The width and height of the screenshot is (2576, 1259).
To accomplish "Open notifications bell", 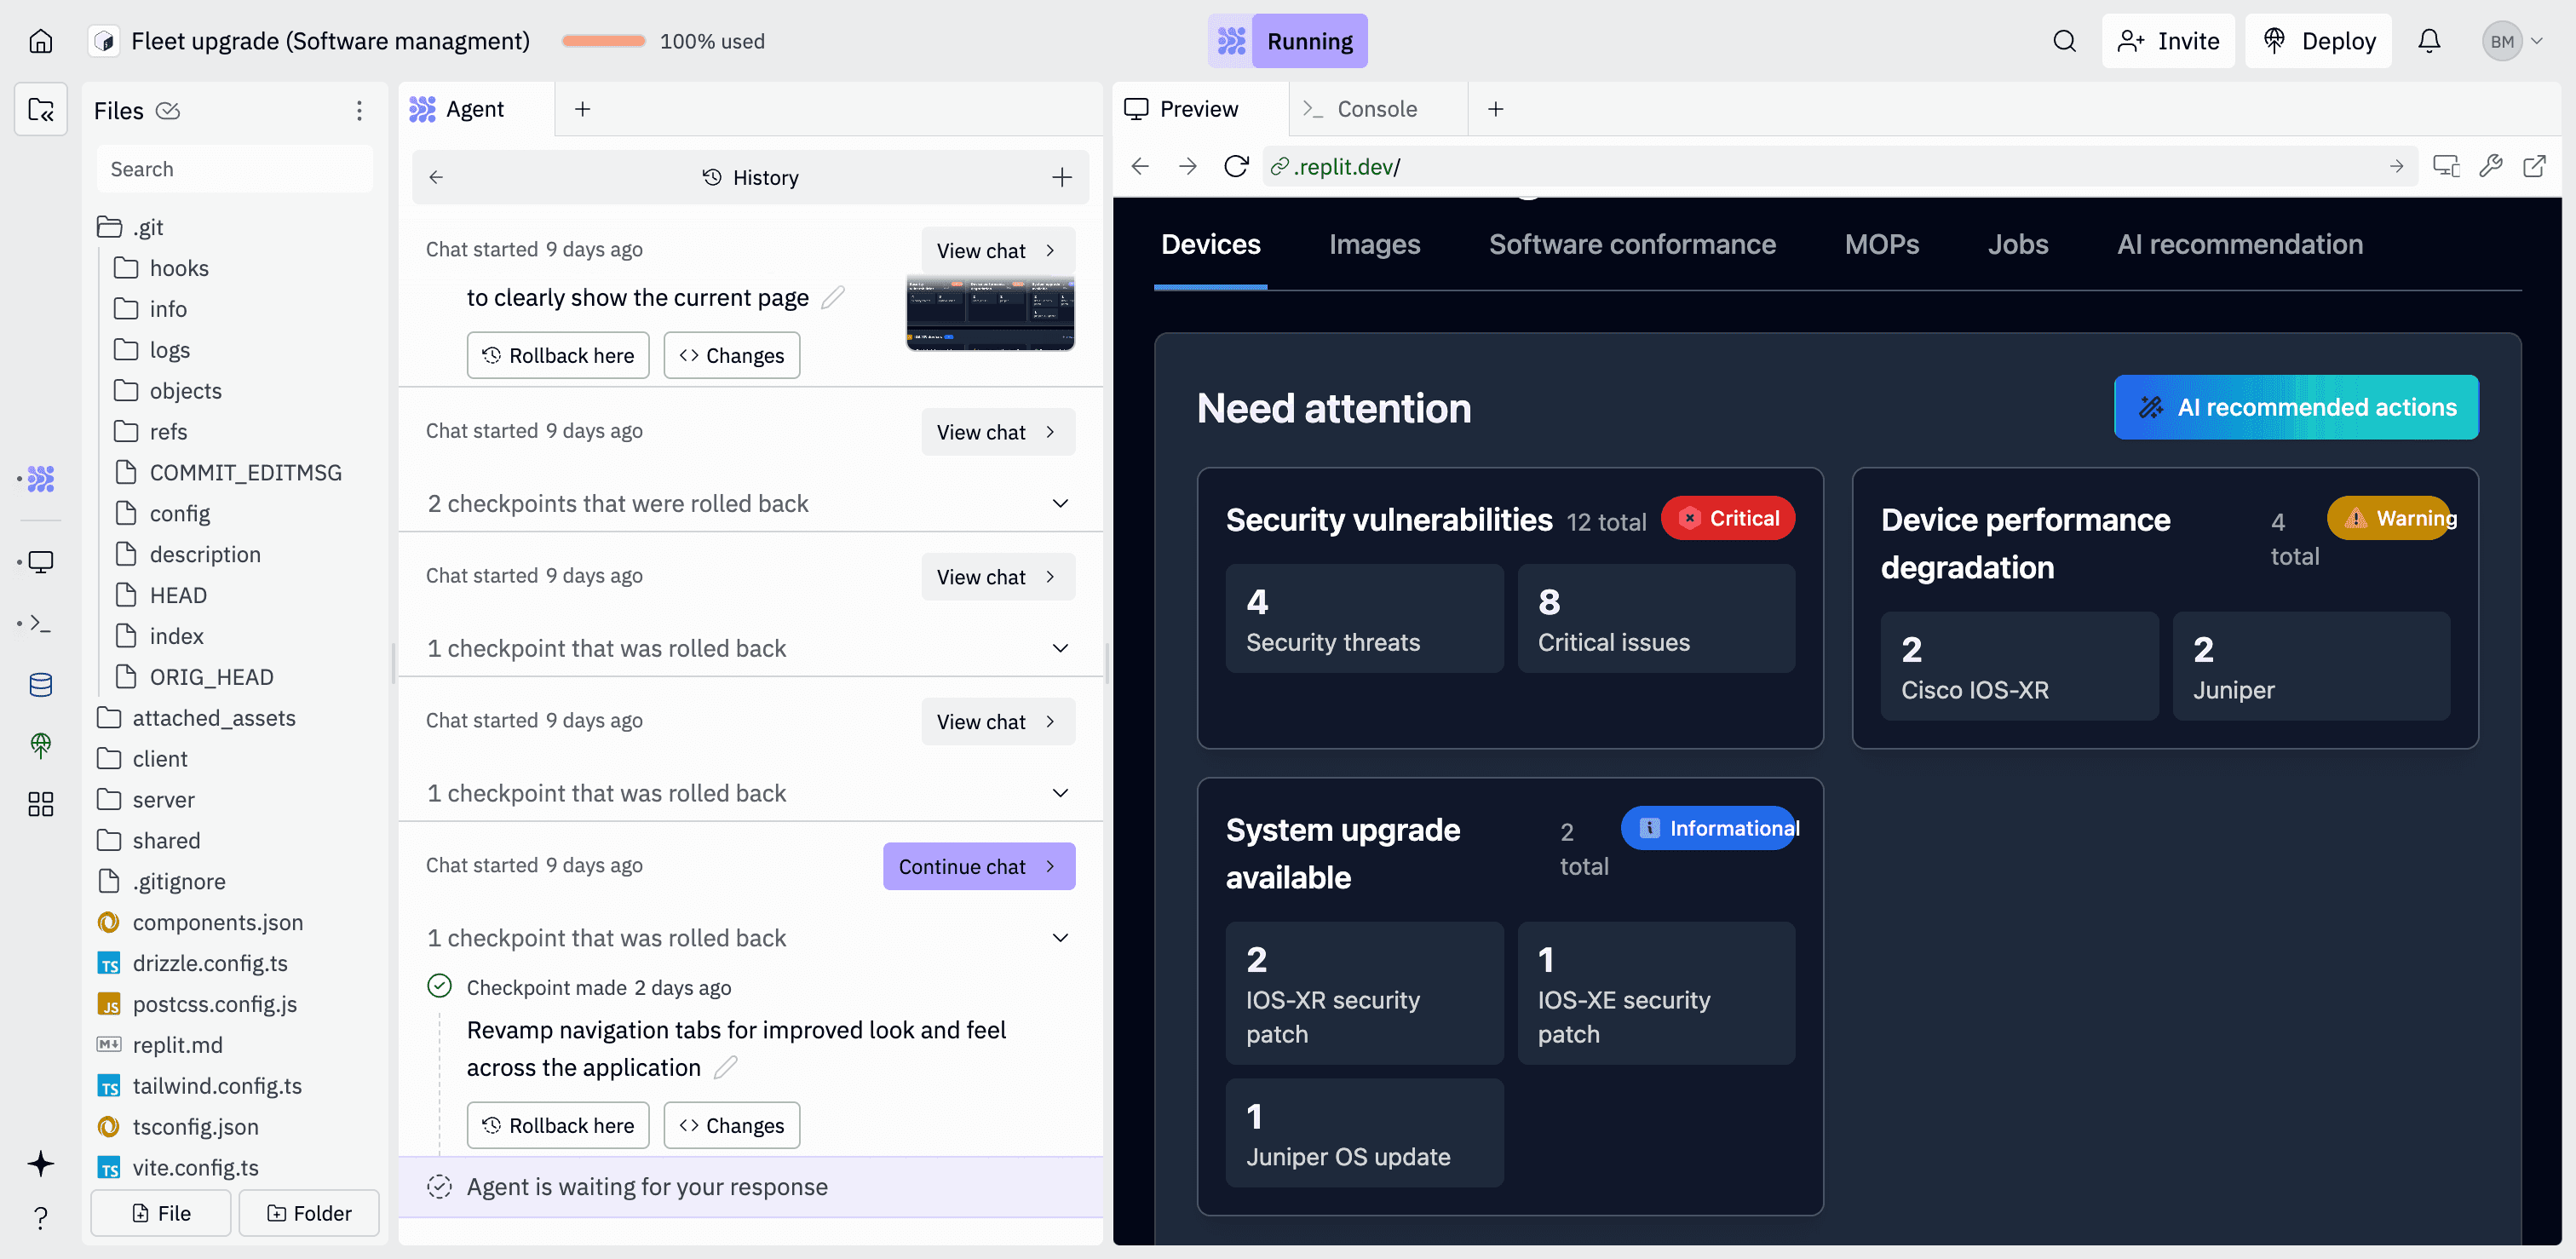I will 2429,41.
